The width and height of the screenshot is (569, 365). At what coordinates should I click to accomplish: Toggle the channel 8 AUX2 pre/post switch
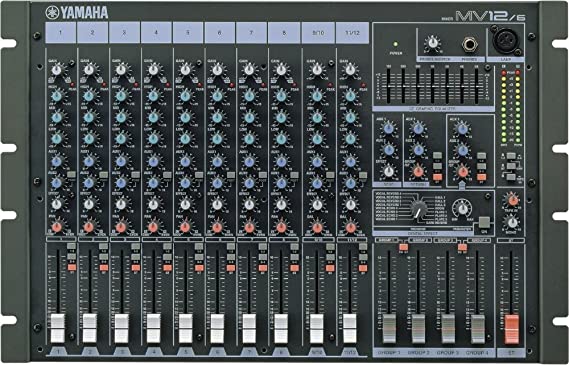[x=295, y=175]
